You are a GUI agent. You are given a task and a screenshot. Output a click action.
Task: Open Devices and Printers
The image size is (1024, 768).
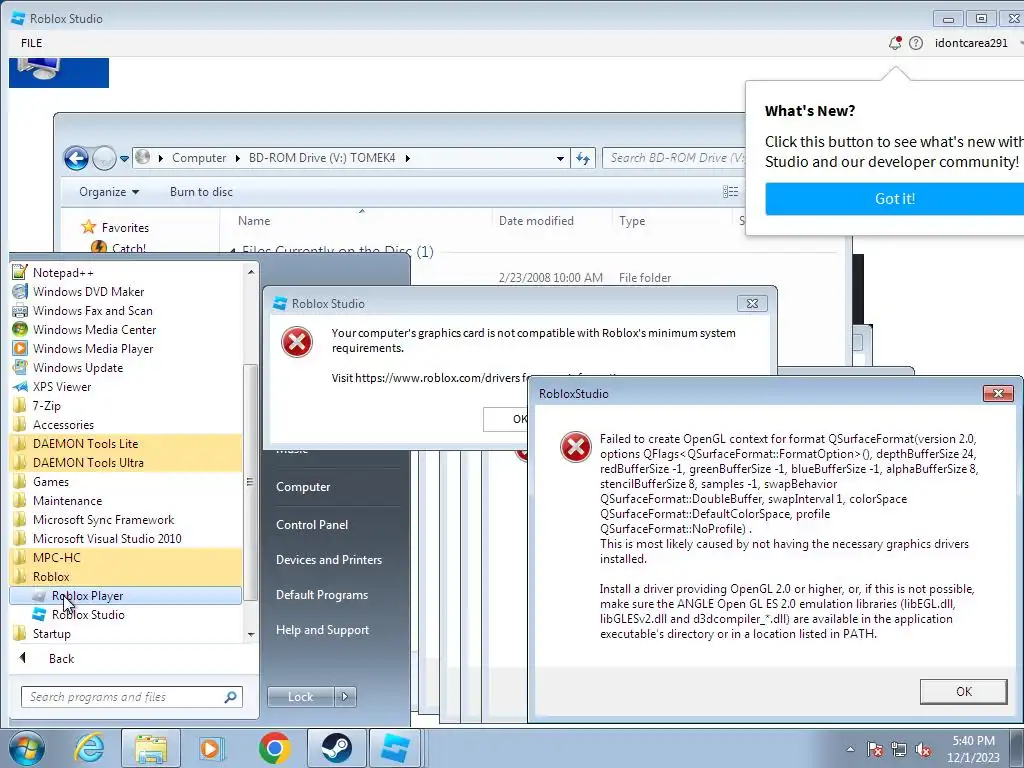pos(329,560)
